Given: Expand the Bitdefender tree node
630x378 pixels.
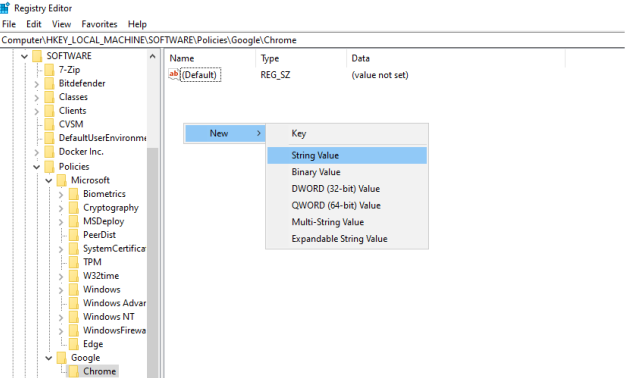Looking at the screenshot, I should [x=37, y=84].
